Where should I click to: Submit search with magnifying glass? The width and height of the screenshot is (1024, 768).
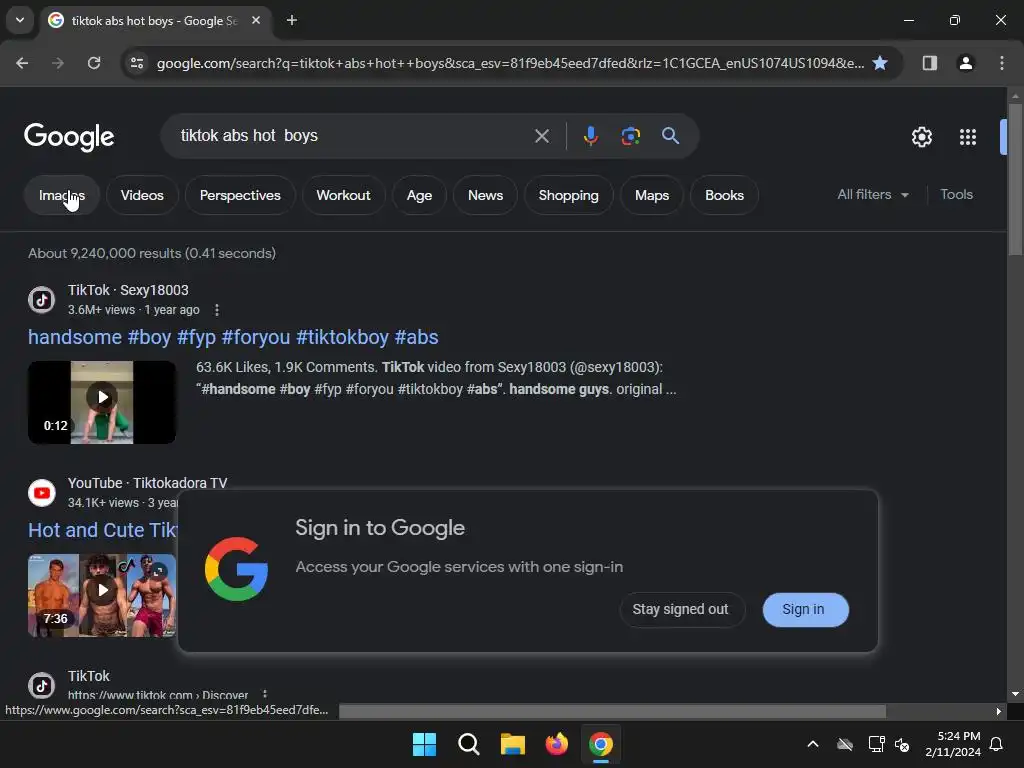[670, 136]
